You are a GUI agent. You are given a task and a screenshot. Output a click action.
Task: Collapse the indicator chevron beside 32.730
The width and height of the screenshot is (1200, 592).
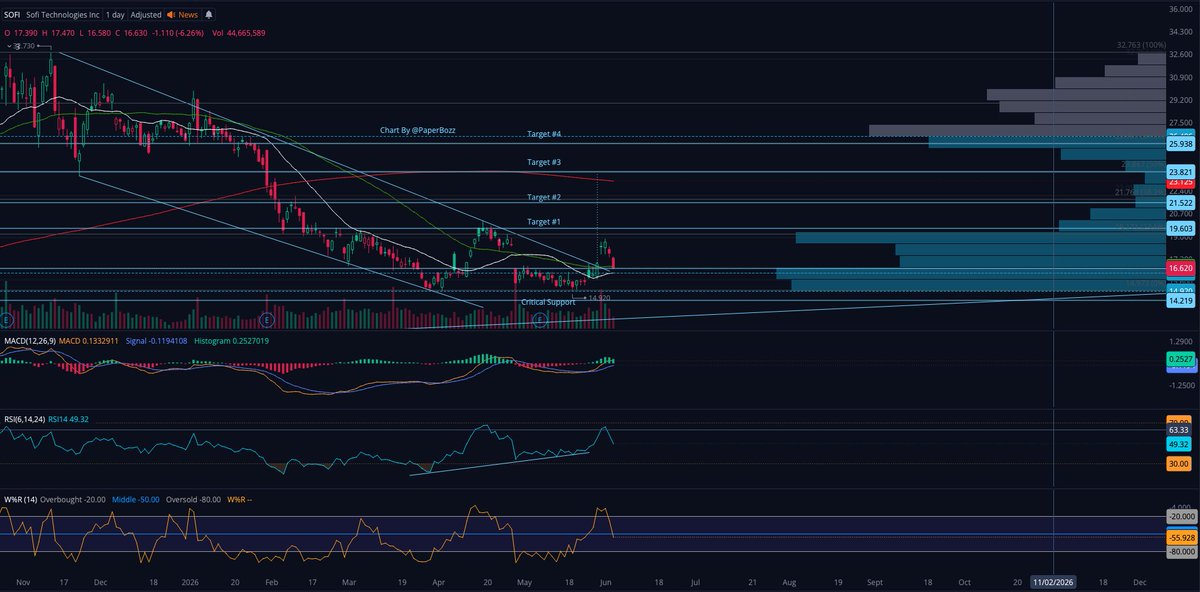[7, 46]
